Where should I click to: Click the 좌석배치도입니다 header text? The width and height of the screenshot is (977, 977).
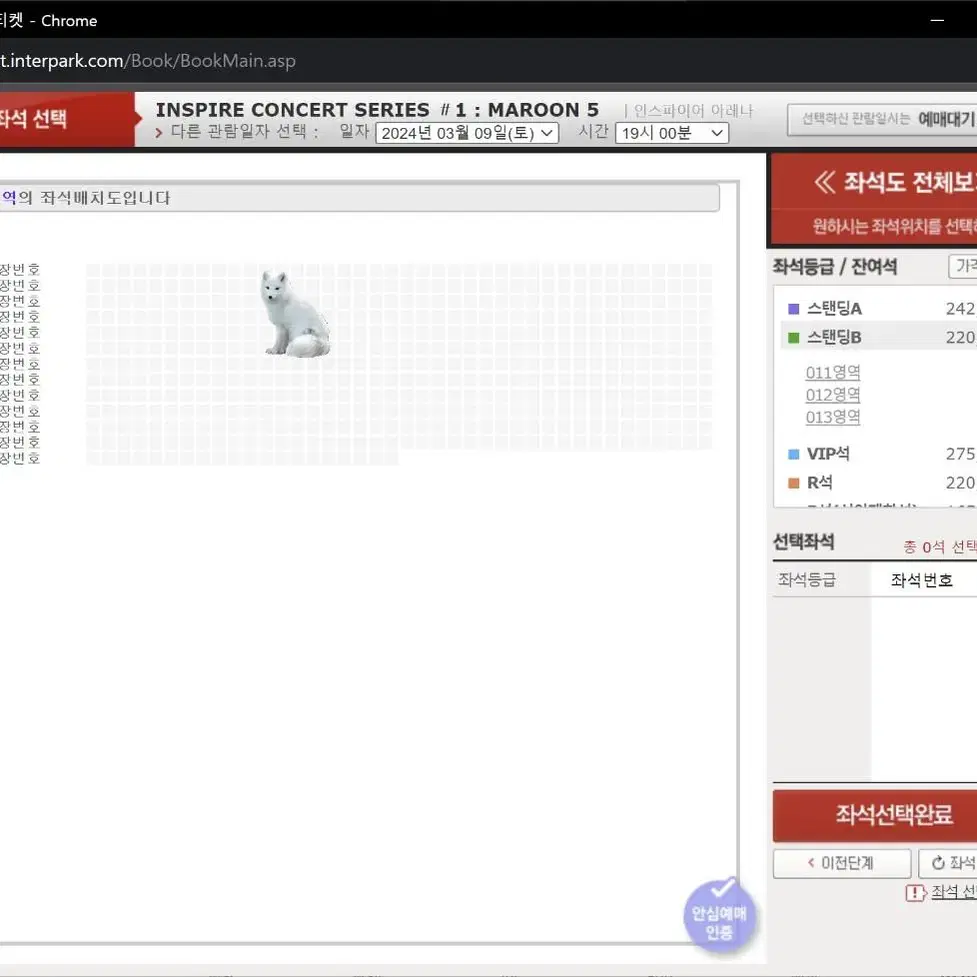[105, 198]
